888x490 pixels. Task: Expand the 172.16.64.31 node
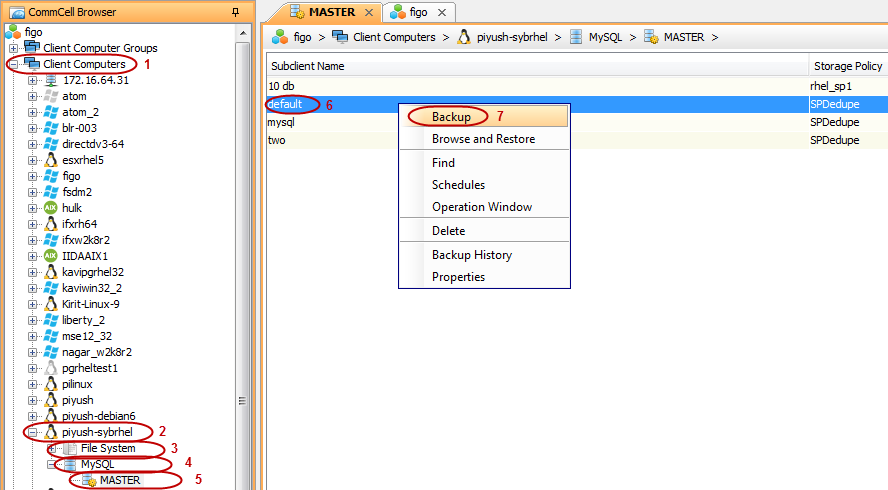tap(33, 80)
